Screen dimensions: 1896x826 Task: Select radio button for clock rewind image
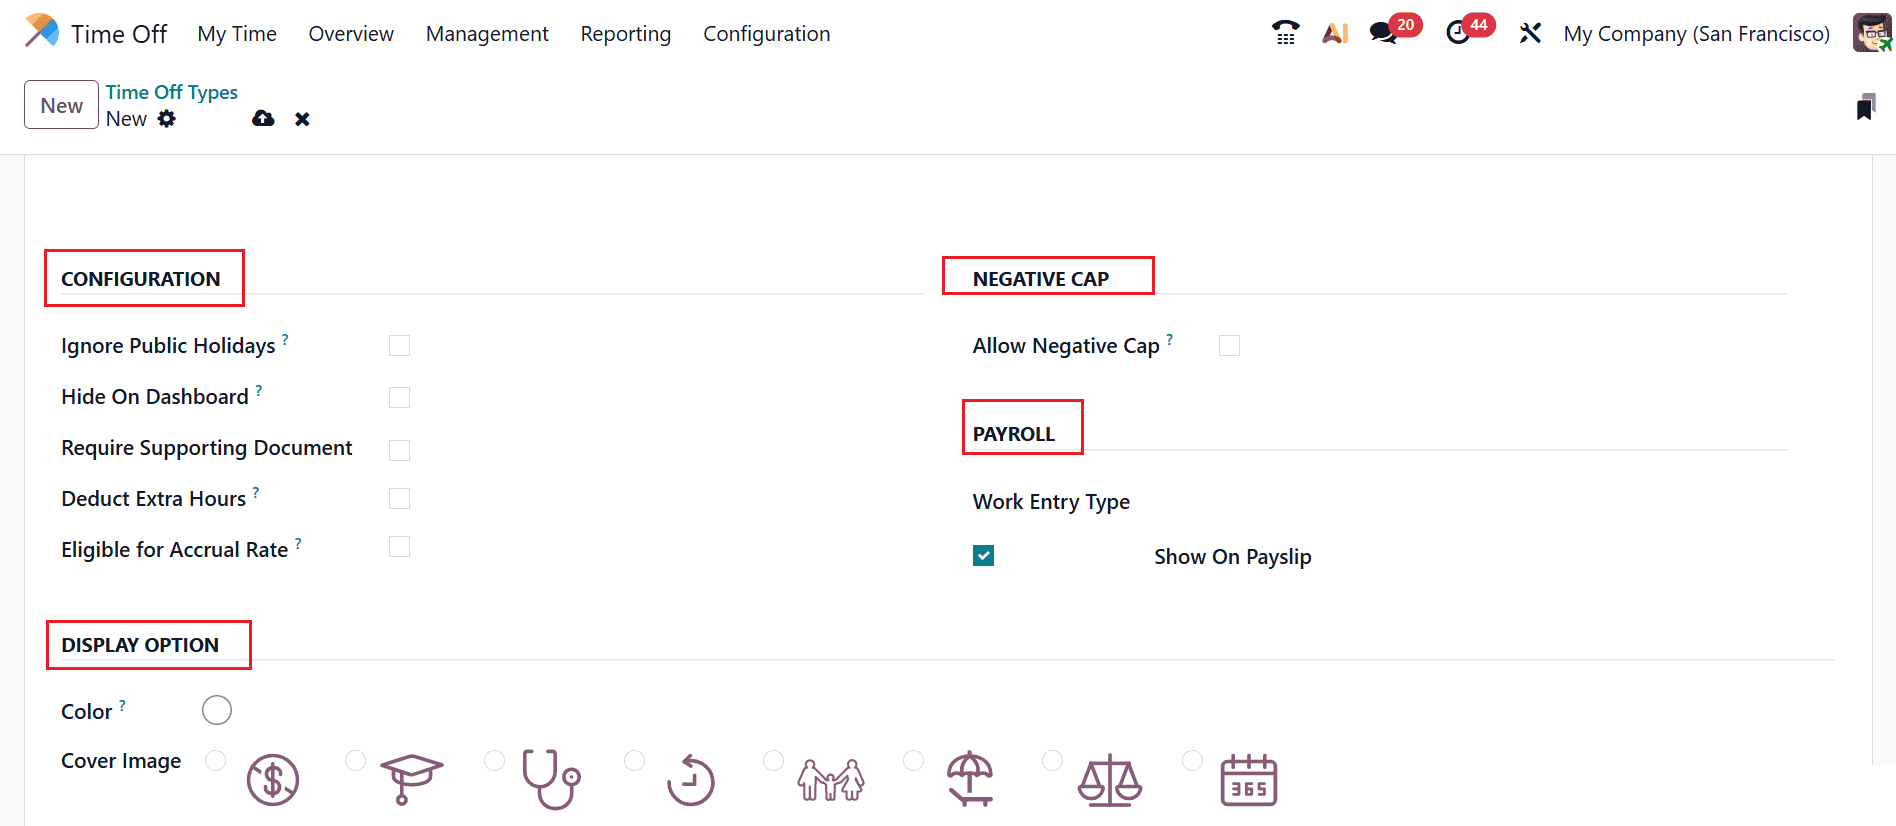[634, 761]
